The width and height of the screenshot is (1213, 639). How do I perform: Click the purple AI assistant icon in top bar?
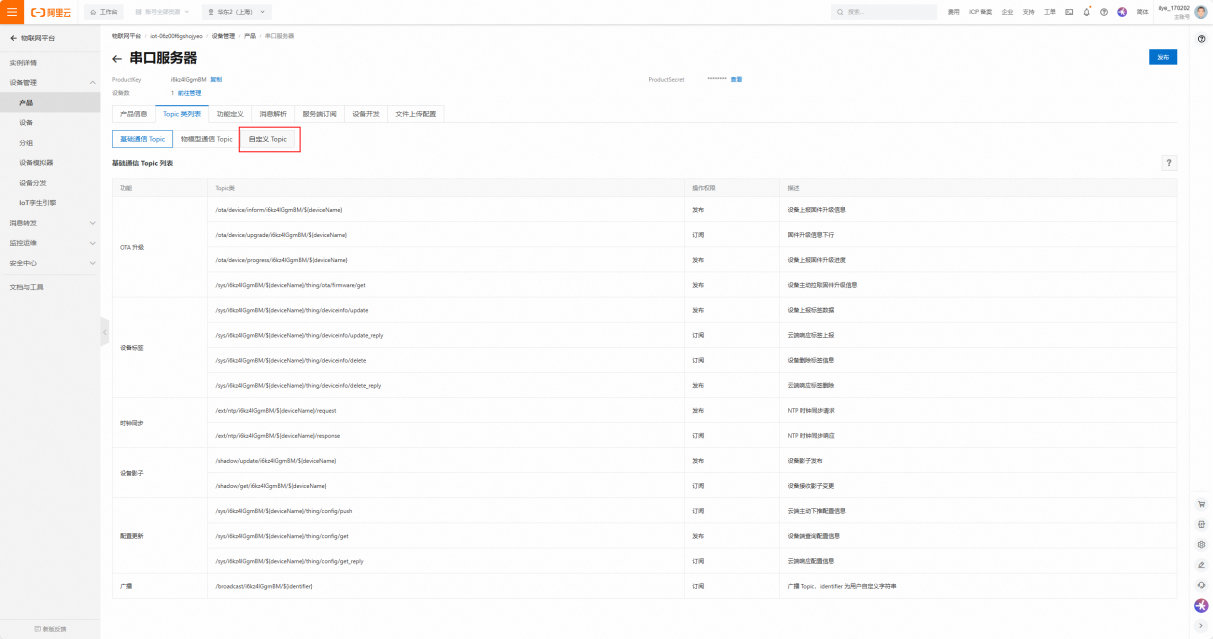(x=1121, y=12)
